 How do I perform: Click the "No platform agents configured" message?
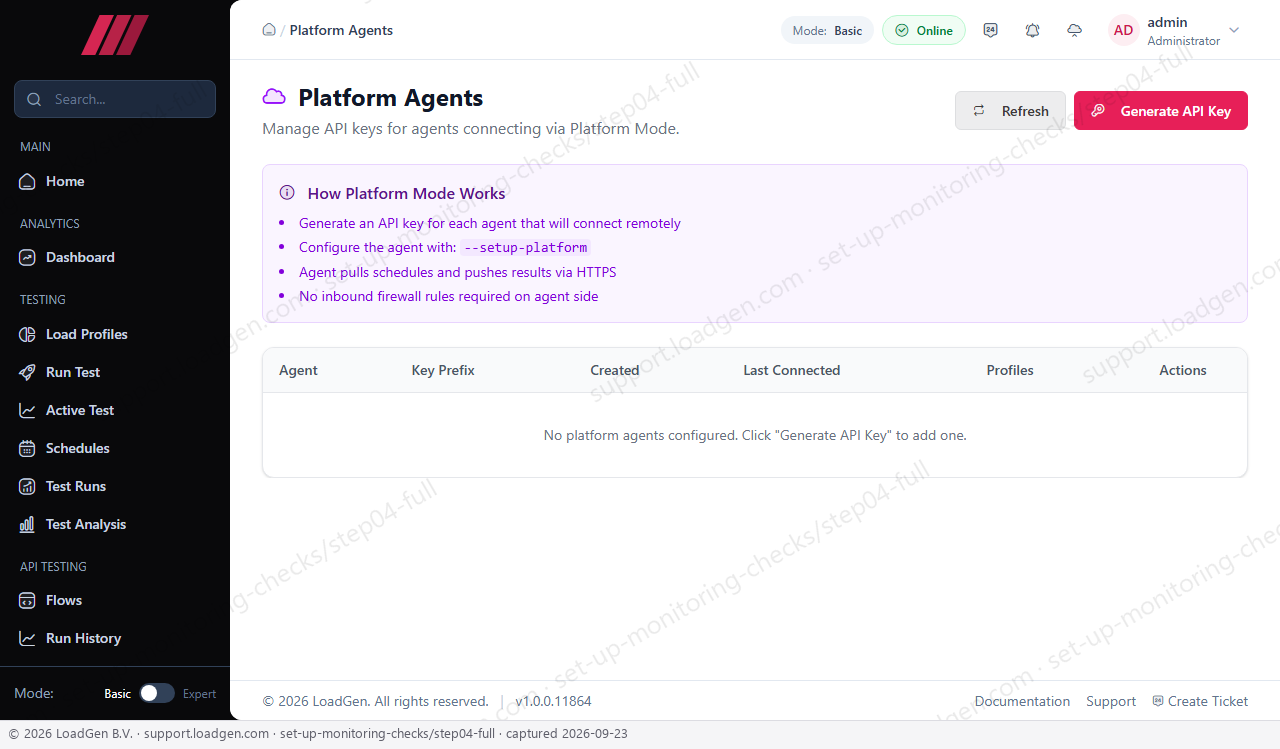(755, 435)
